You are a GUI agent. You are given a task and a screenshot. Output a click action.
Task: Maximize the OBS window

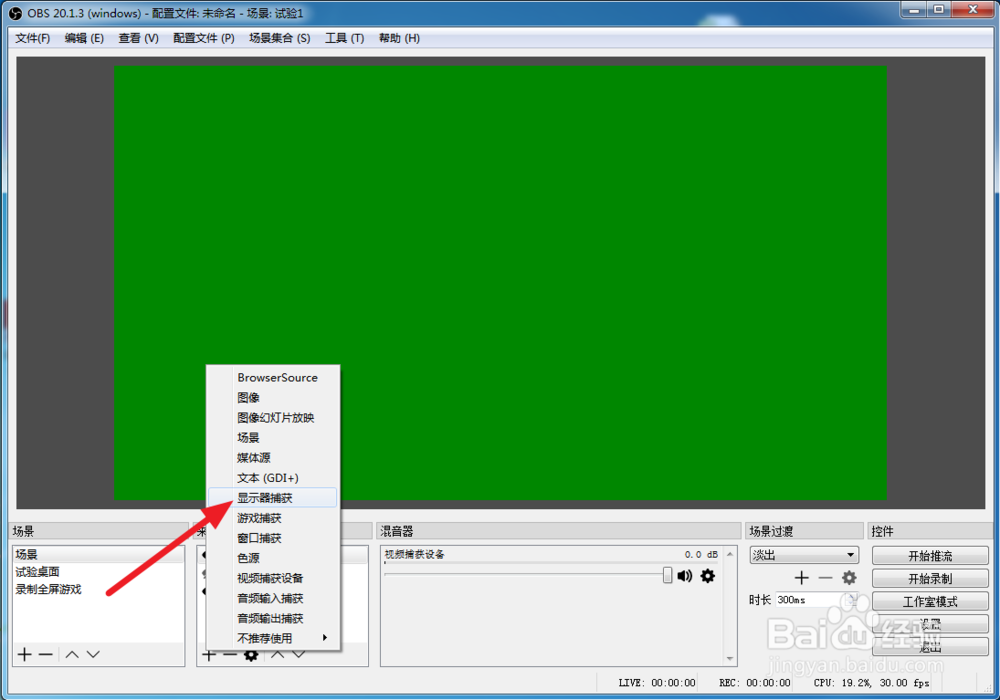(x=938, y=10)
